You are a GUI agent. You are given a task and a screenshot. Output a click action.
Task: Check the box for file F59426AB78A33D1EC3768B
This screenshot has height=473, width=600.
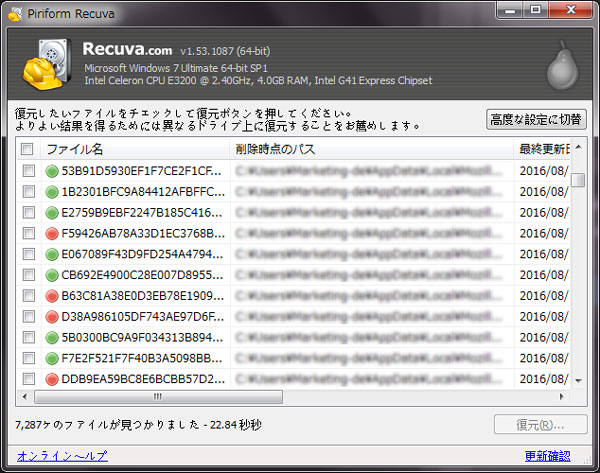point(29,233)
